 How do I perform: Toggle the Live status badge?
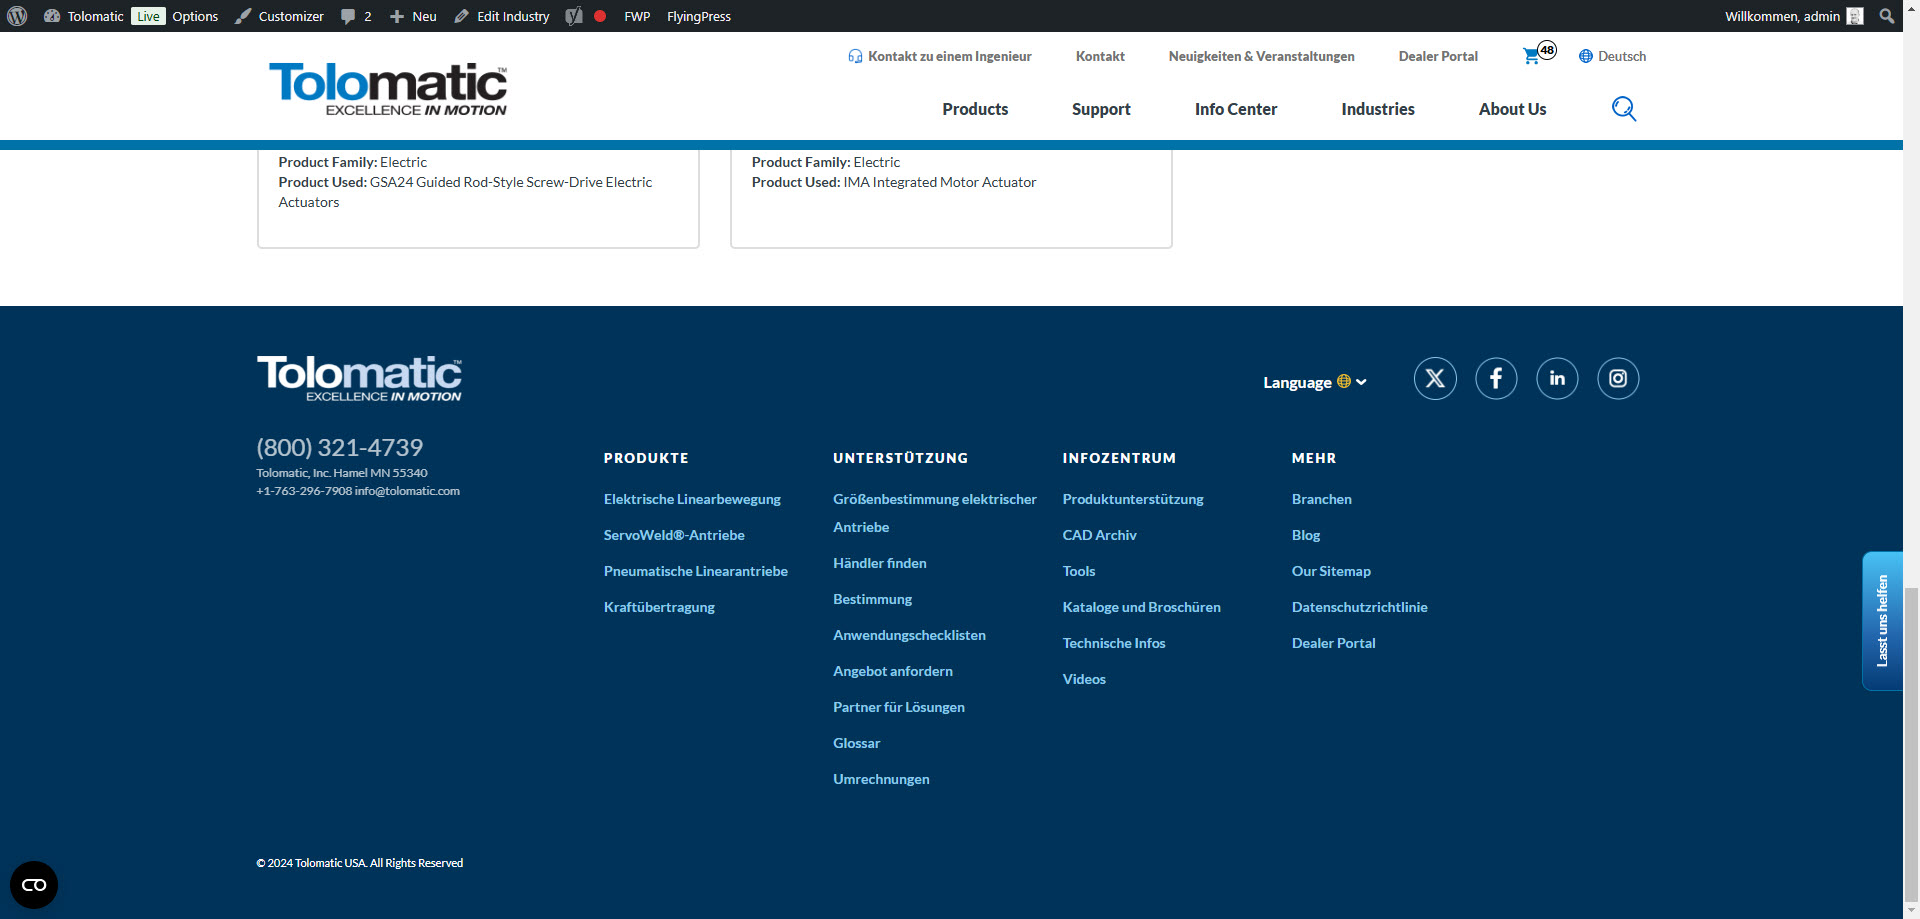click(x=148, y=16)
